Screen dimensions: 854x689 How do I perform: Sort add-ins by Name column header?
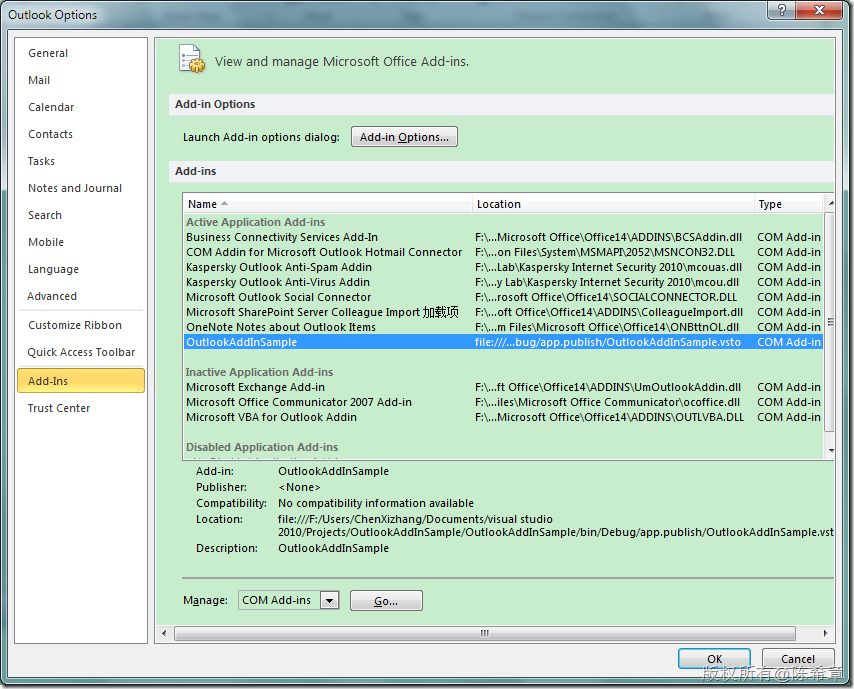point(327,204)
